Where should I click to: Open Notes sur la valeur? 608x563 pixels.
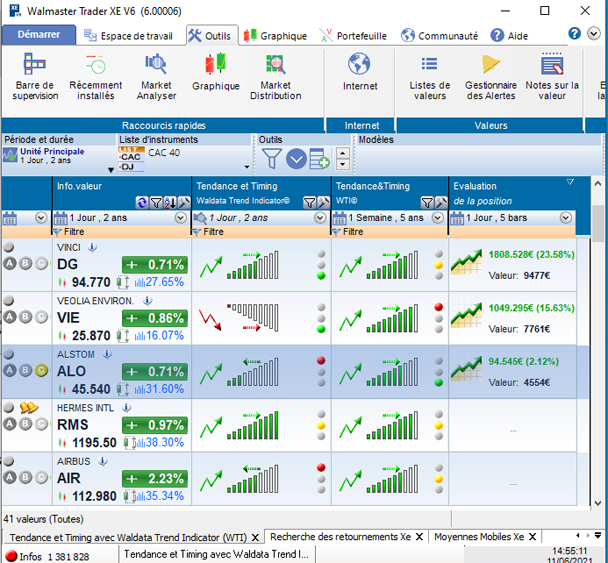point(552,76)
